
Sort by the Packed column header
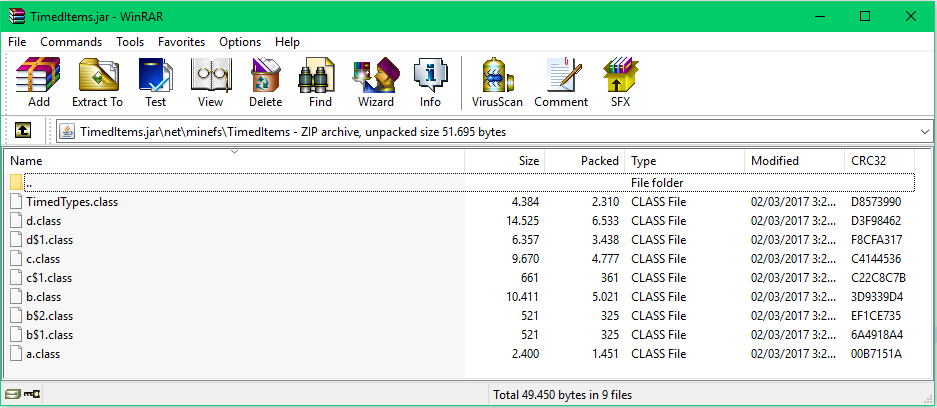coord(584,161)
